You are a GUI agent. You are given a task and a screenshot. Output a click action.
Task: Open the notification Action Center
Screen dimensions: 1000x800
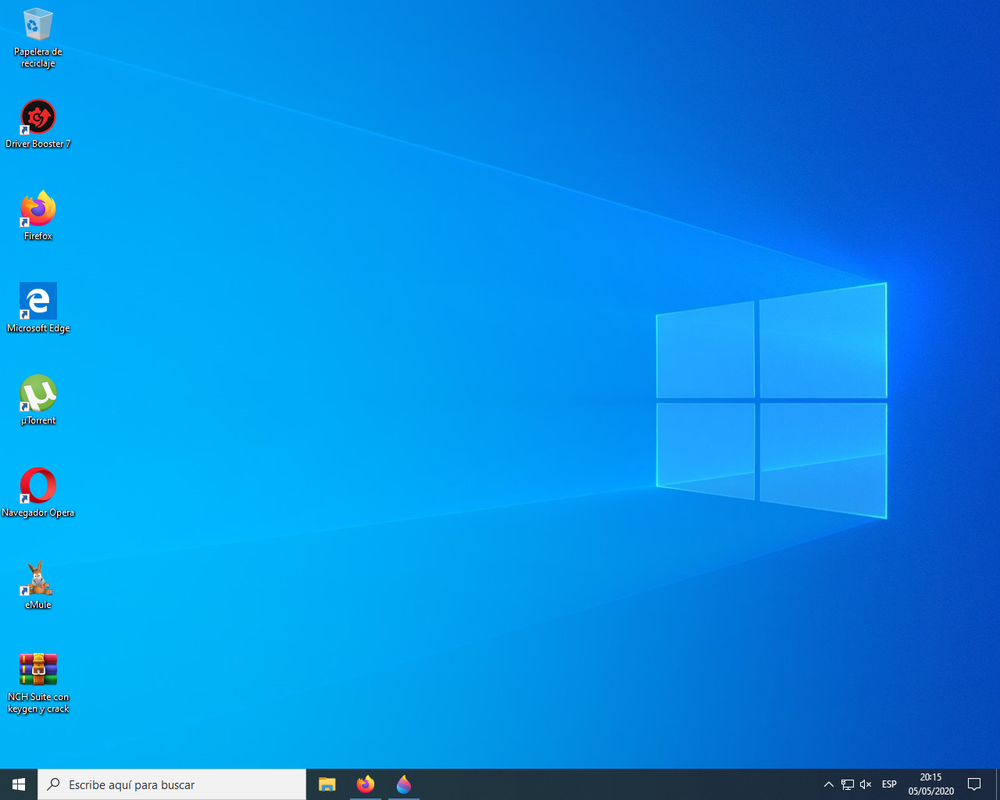click(974, 784)
